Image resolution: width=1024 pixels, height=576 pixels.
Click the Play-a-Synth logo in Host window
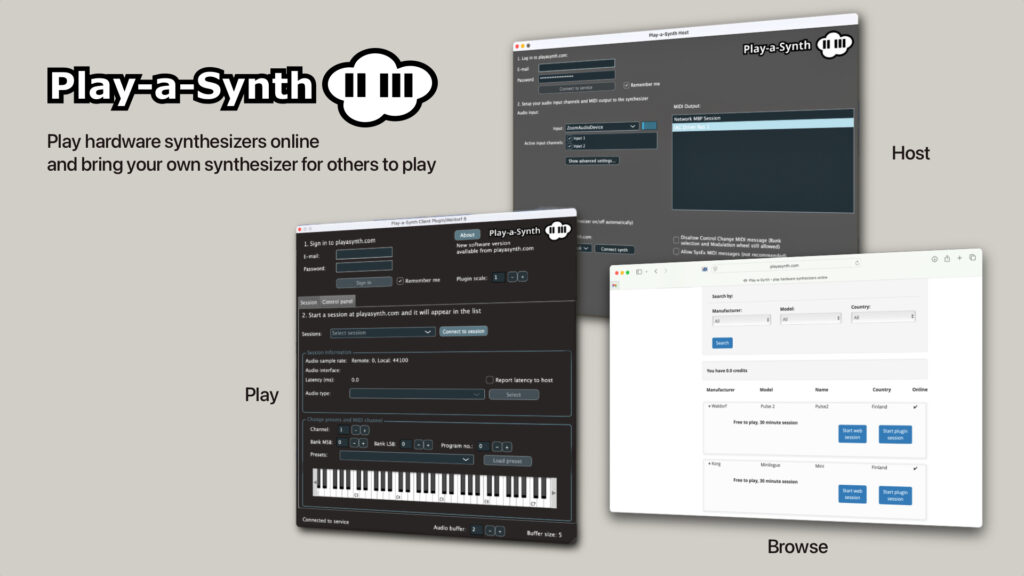tap(833, 45)
